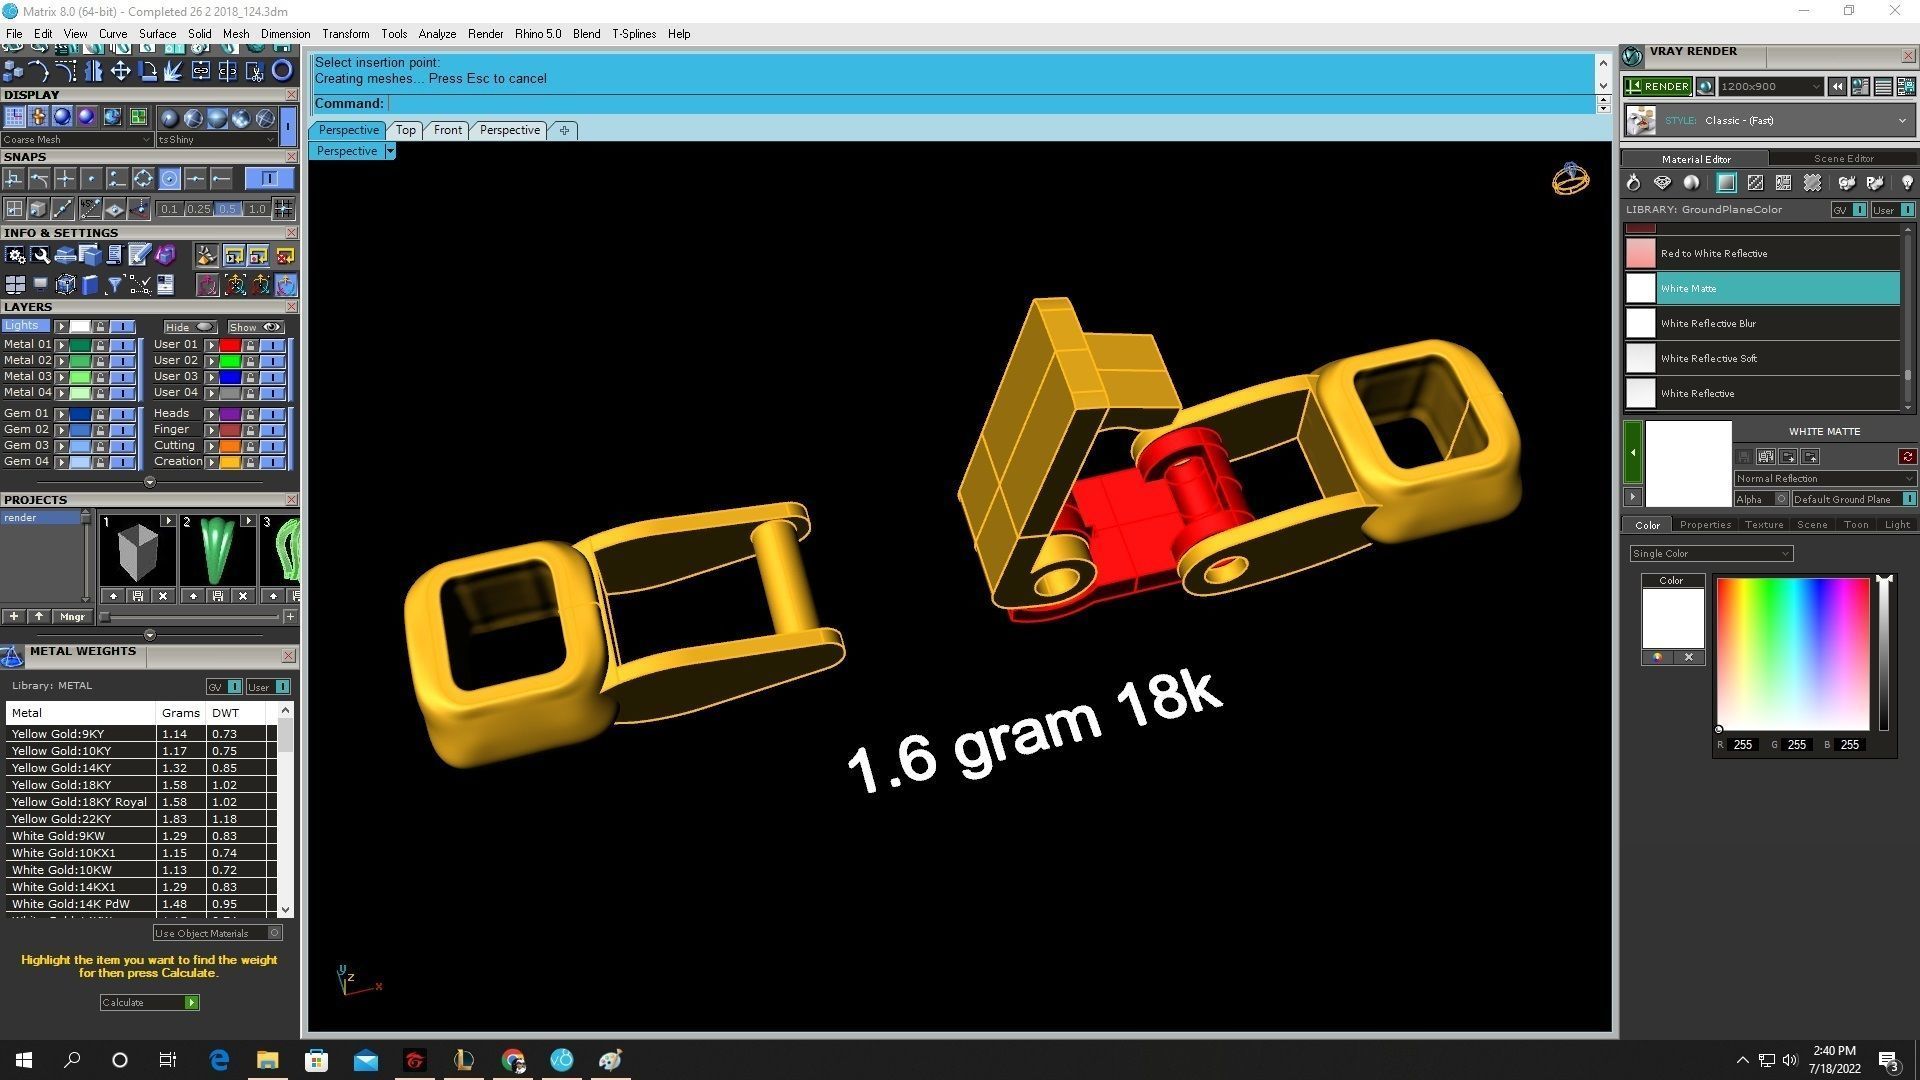Collapse the Layers panel with the expander arrow
This screenshot has height=1080, width=1920.
(x=150, y=482)
